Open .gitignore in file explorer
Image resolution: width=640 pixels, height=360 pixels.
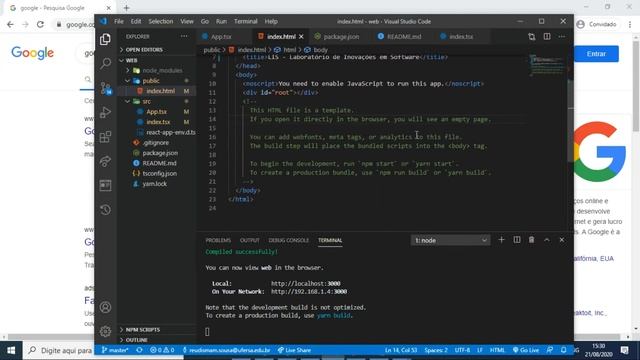point(157,142)
